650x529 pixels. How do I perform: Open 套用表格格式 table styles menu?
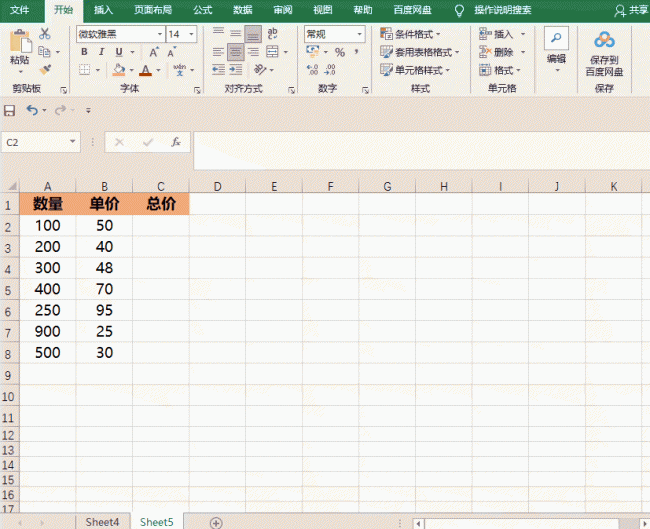420,52
